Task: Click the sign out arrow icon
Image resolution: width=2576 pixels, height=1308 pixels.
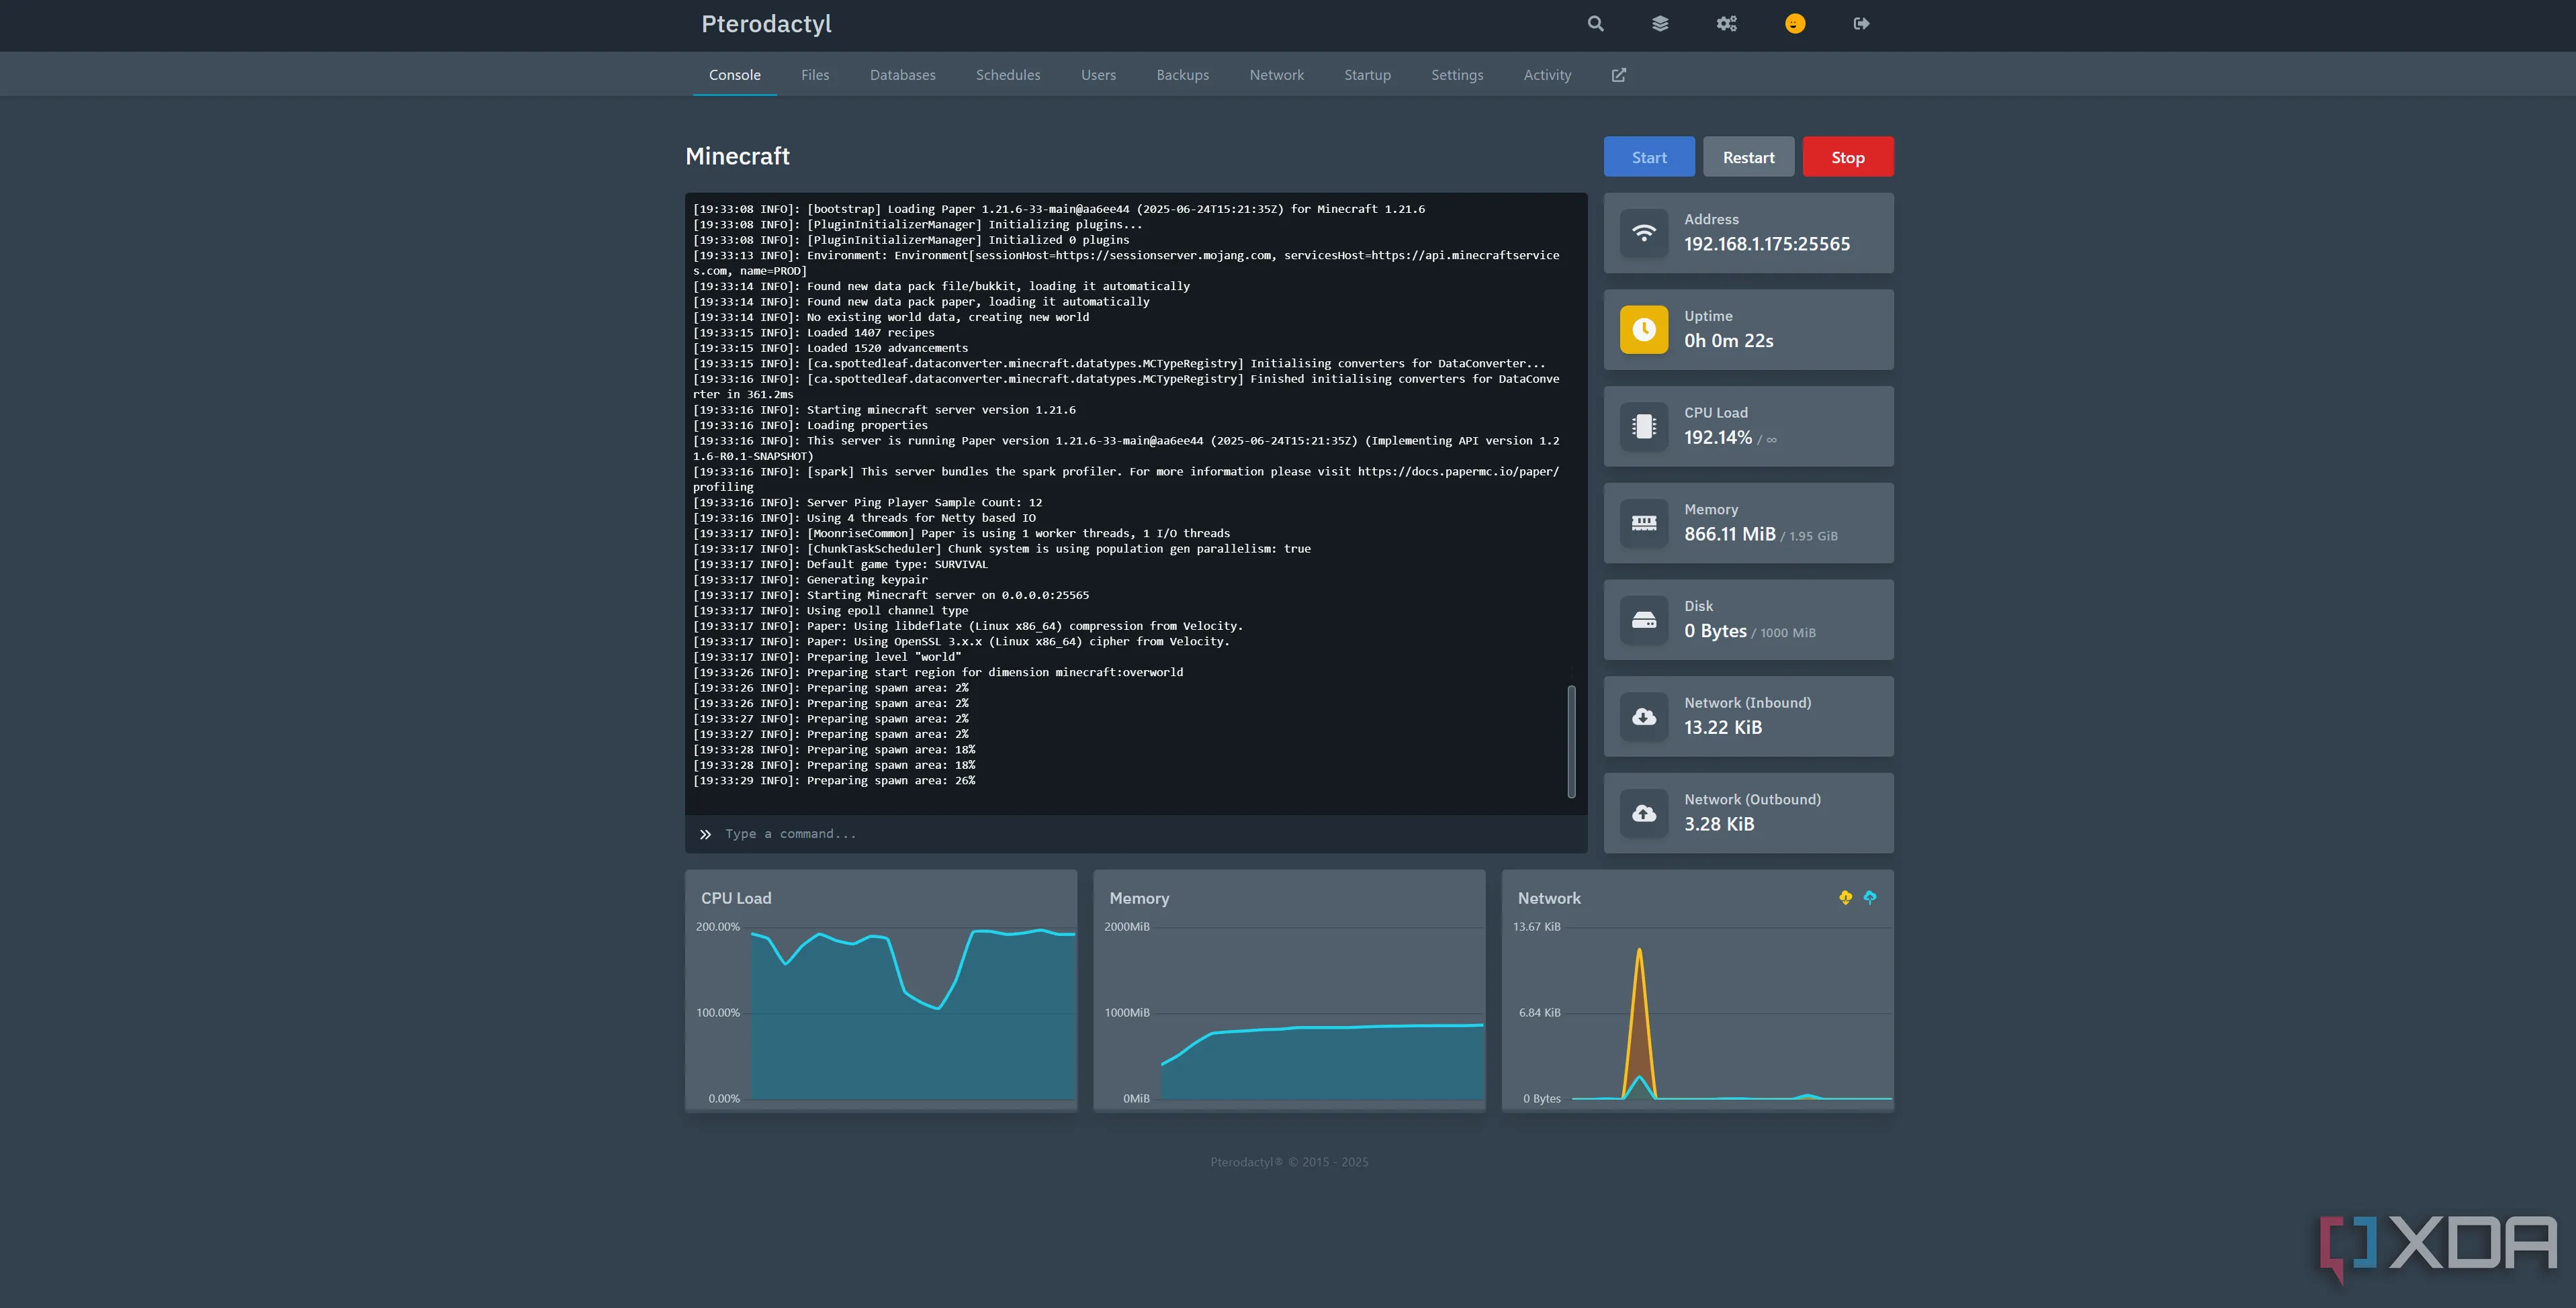Action: tap(1861, 24)
